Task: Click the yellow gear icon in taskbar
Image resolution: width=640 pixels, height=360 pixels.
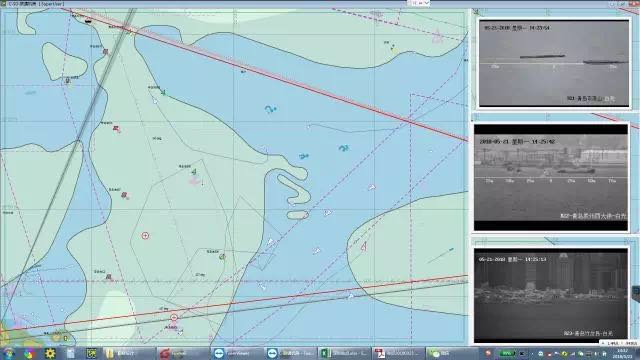Action: tap(50, 353)
